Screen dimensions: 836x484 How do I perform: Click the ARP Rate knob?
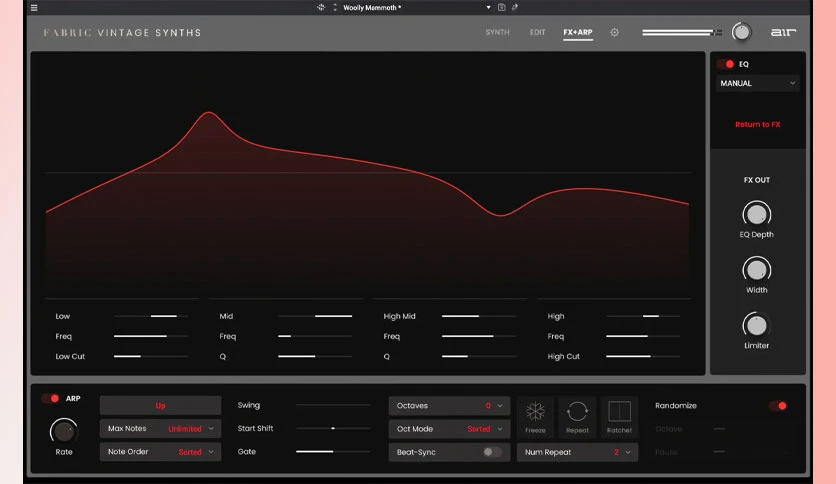64,431
